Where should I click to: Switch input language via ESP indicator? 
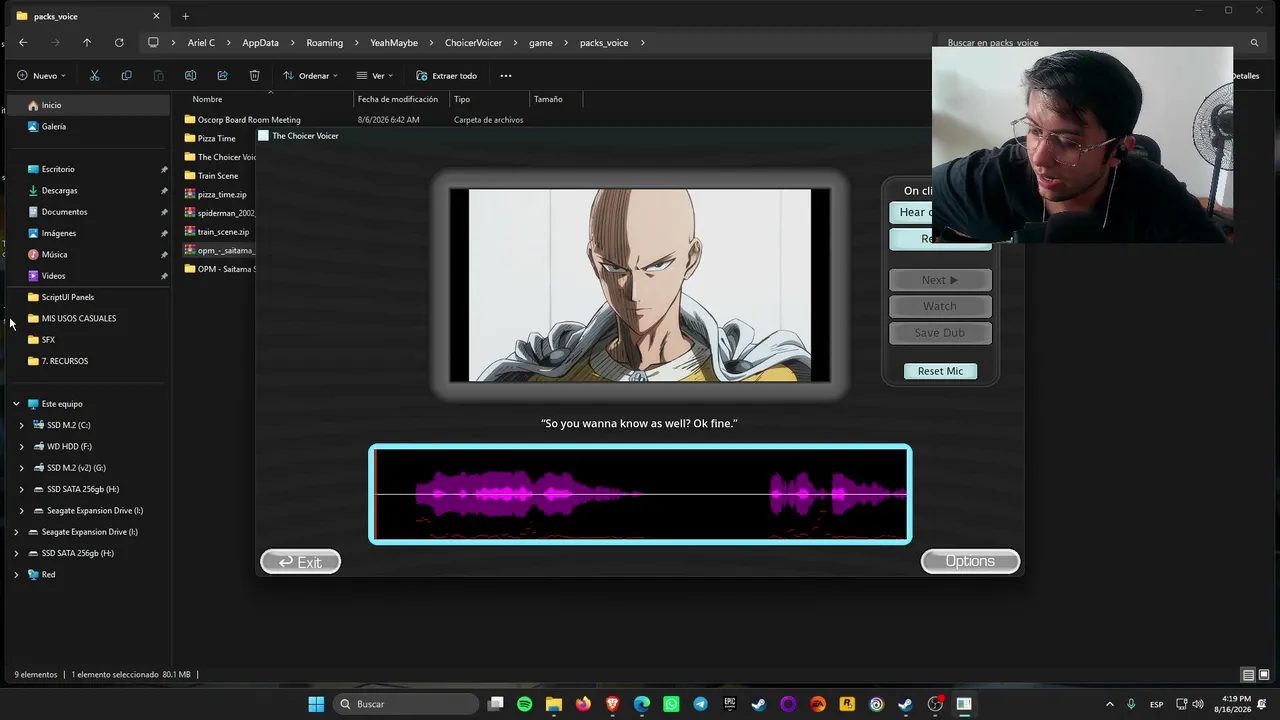1156,704
